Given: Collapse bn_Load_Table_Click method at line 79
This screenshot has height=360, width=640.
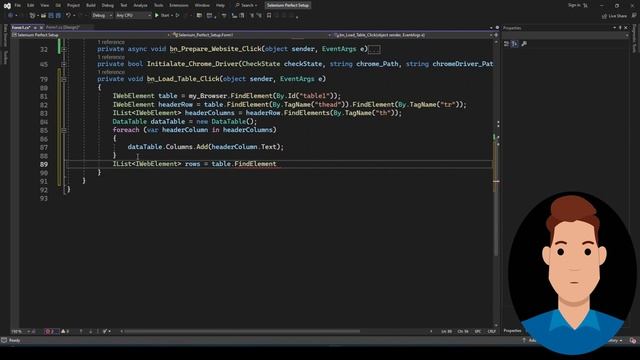Looking at the screenshot, I should [64, 79].
